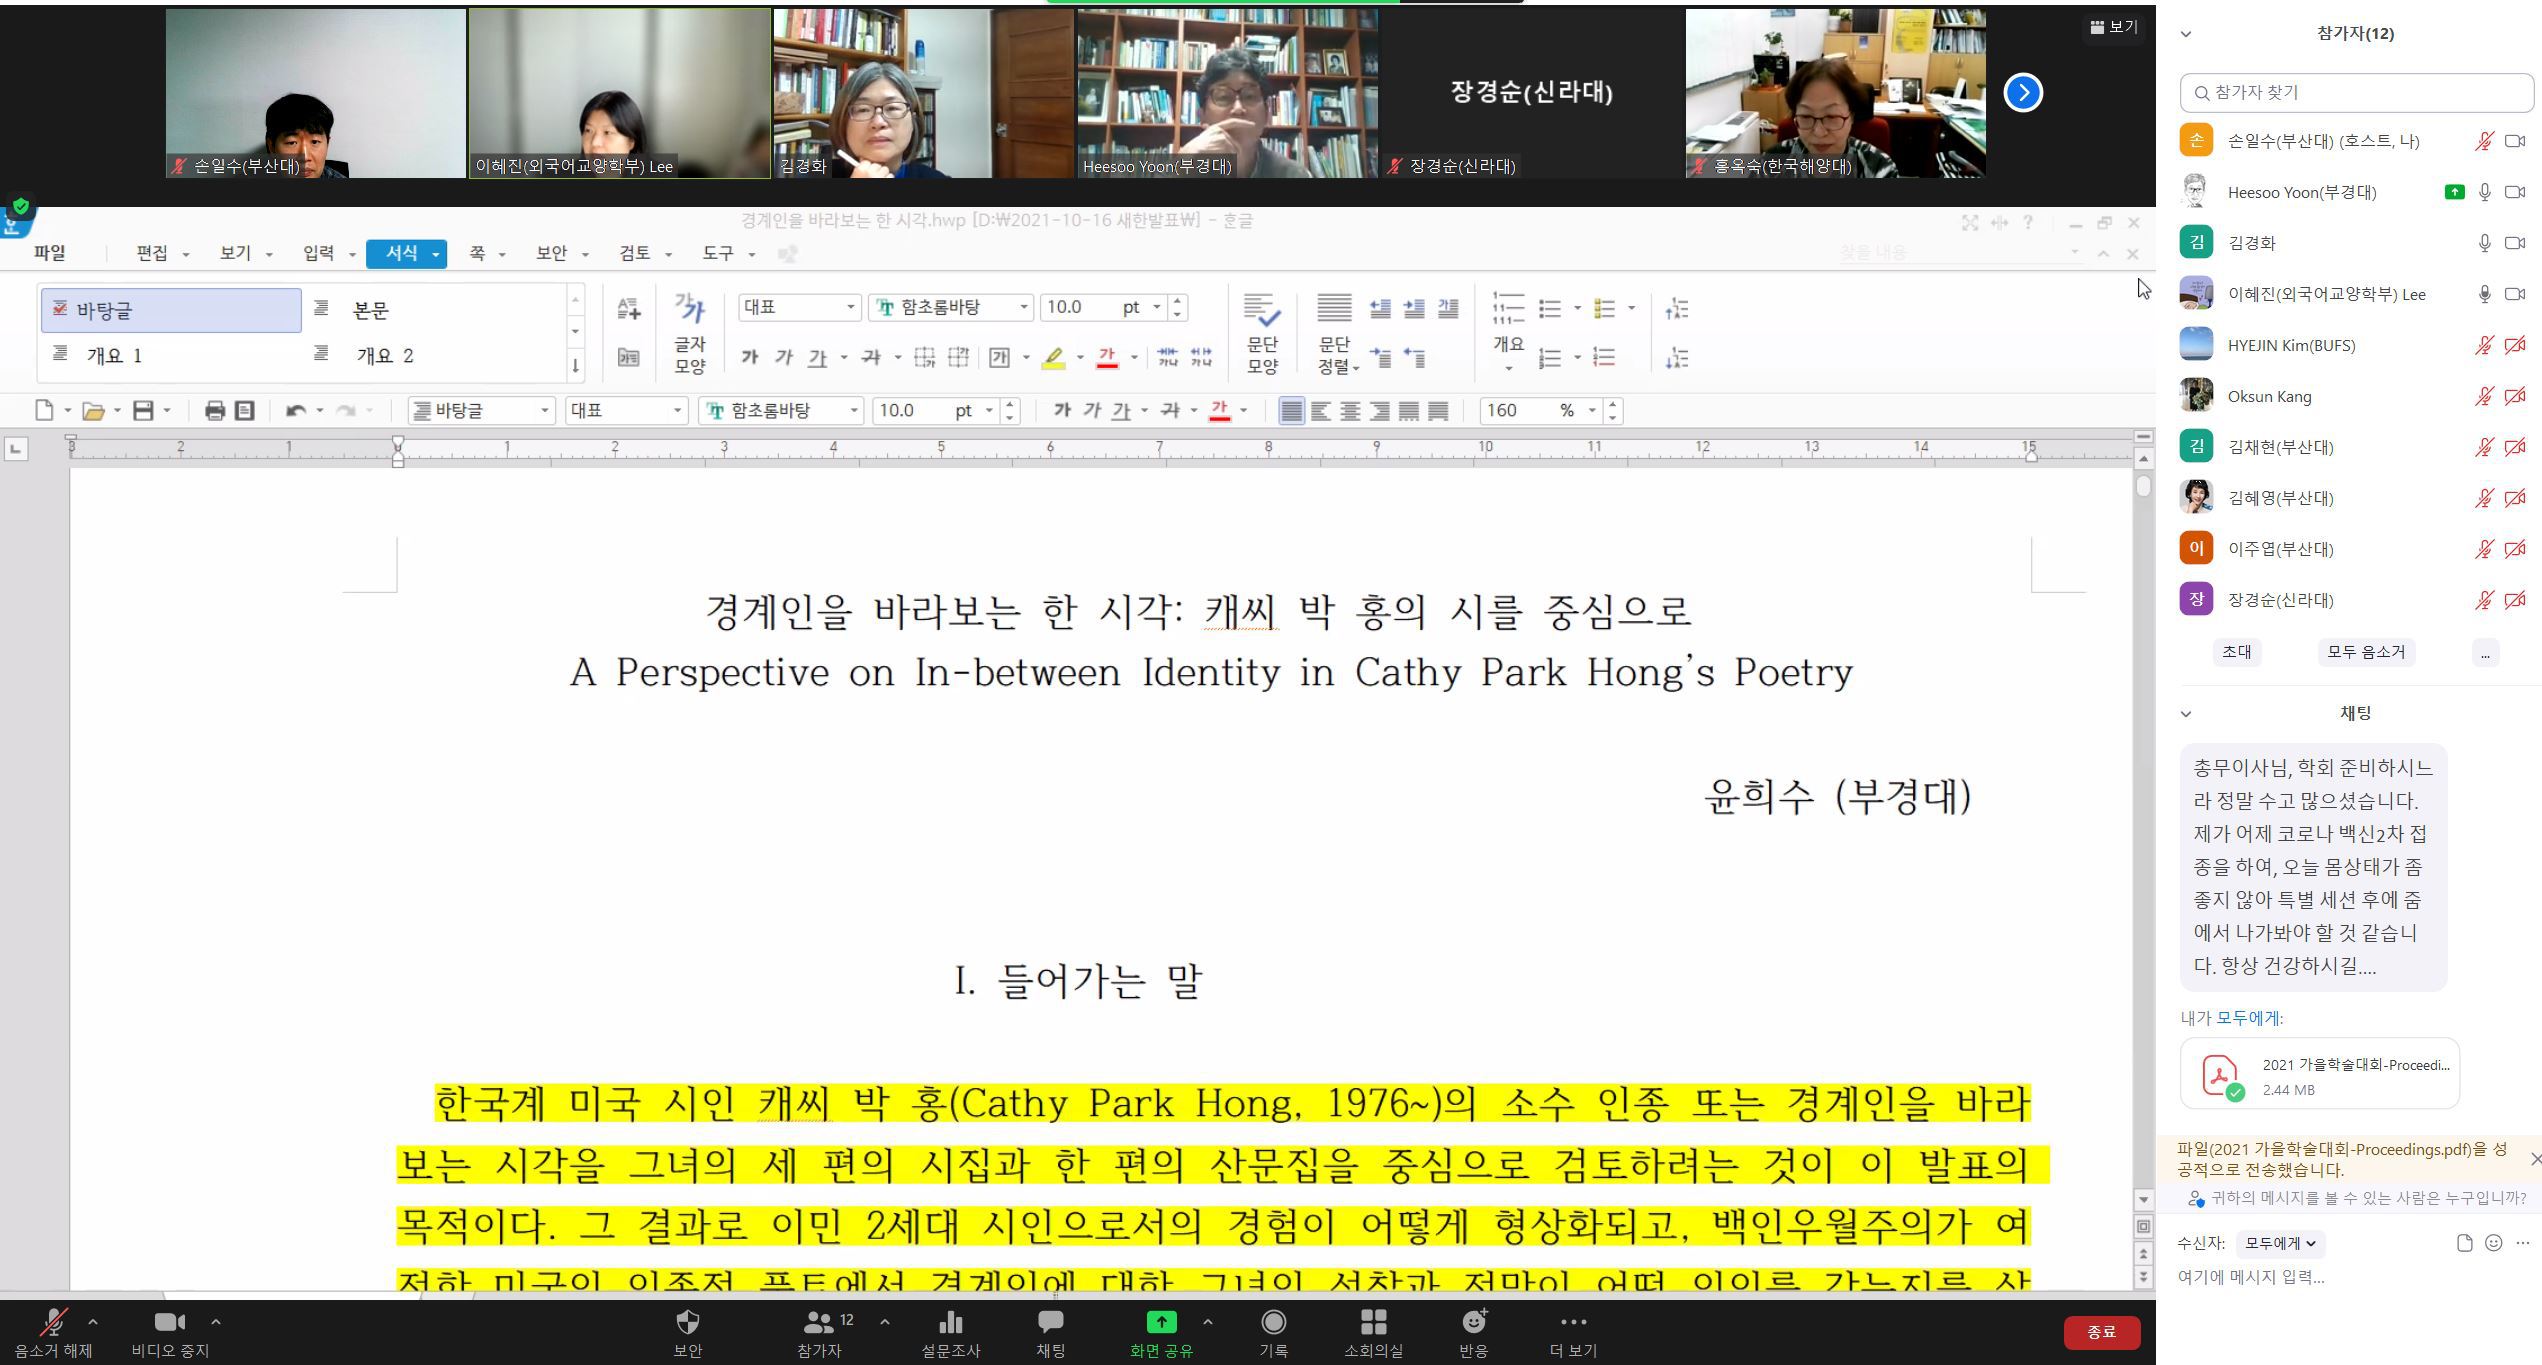Open 수신자 모두에게 recipient dropdown
The width and height of the screenshot is (2542, 1365).
coord(2279,1243)
